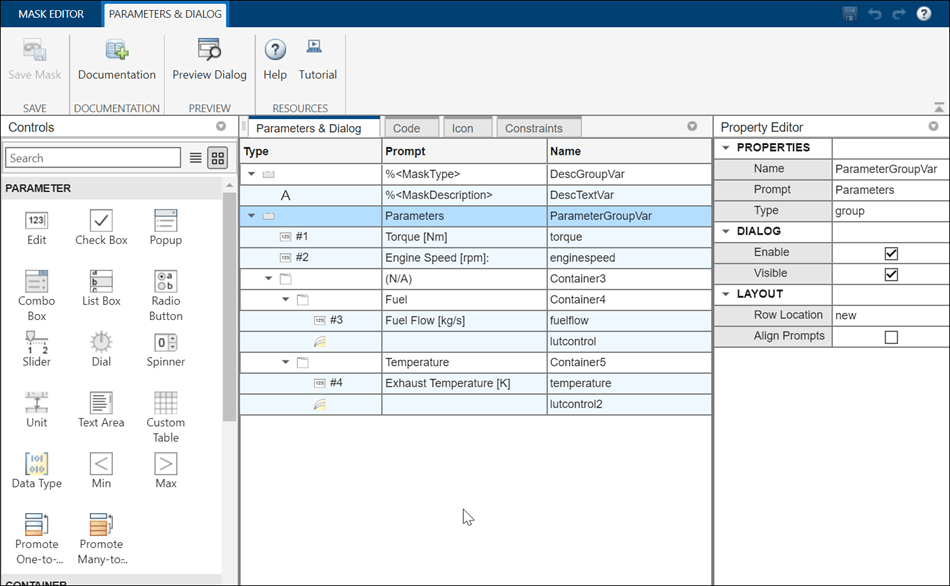Open the Code tab
Screen dimensions: 950x586
(x=406, y=128)
